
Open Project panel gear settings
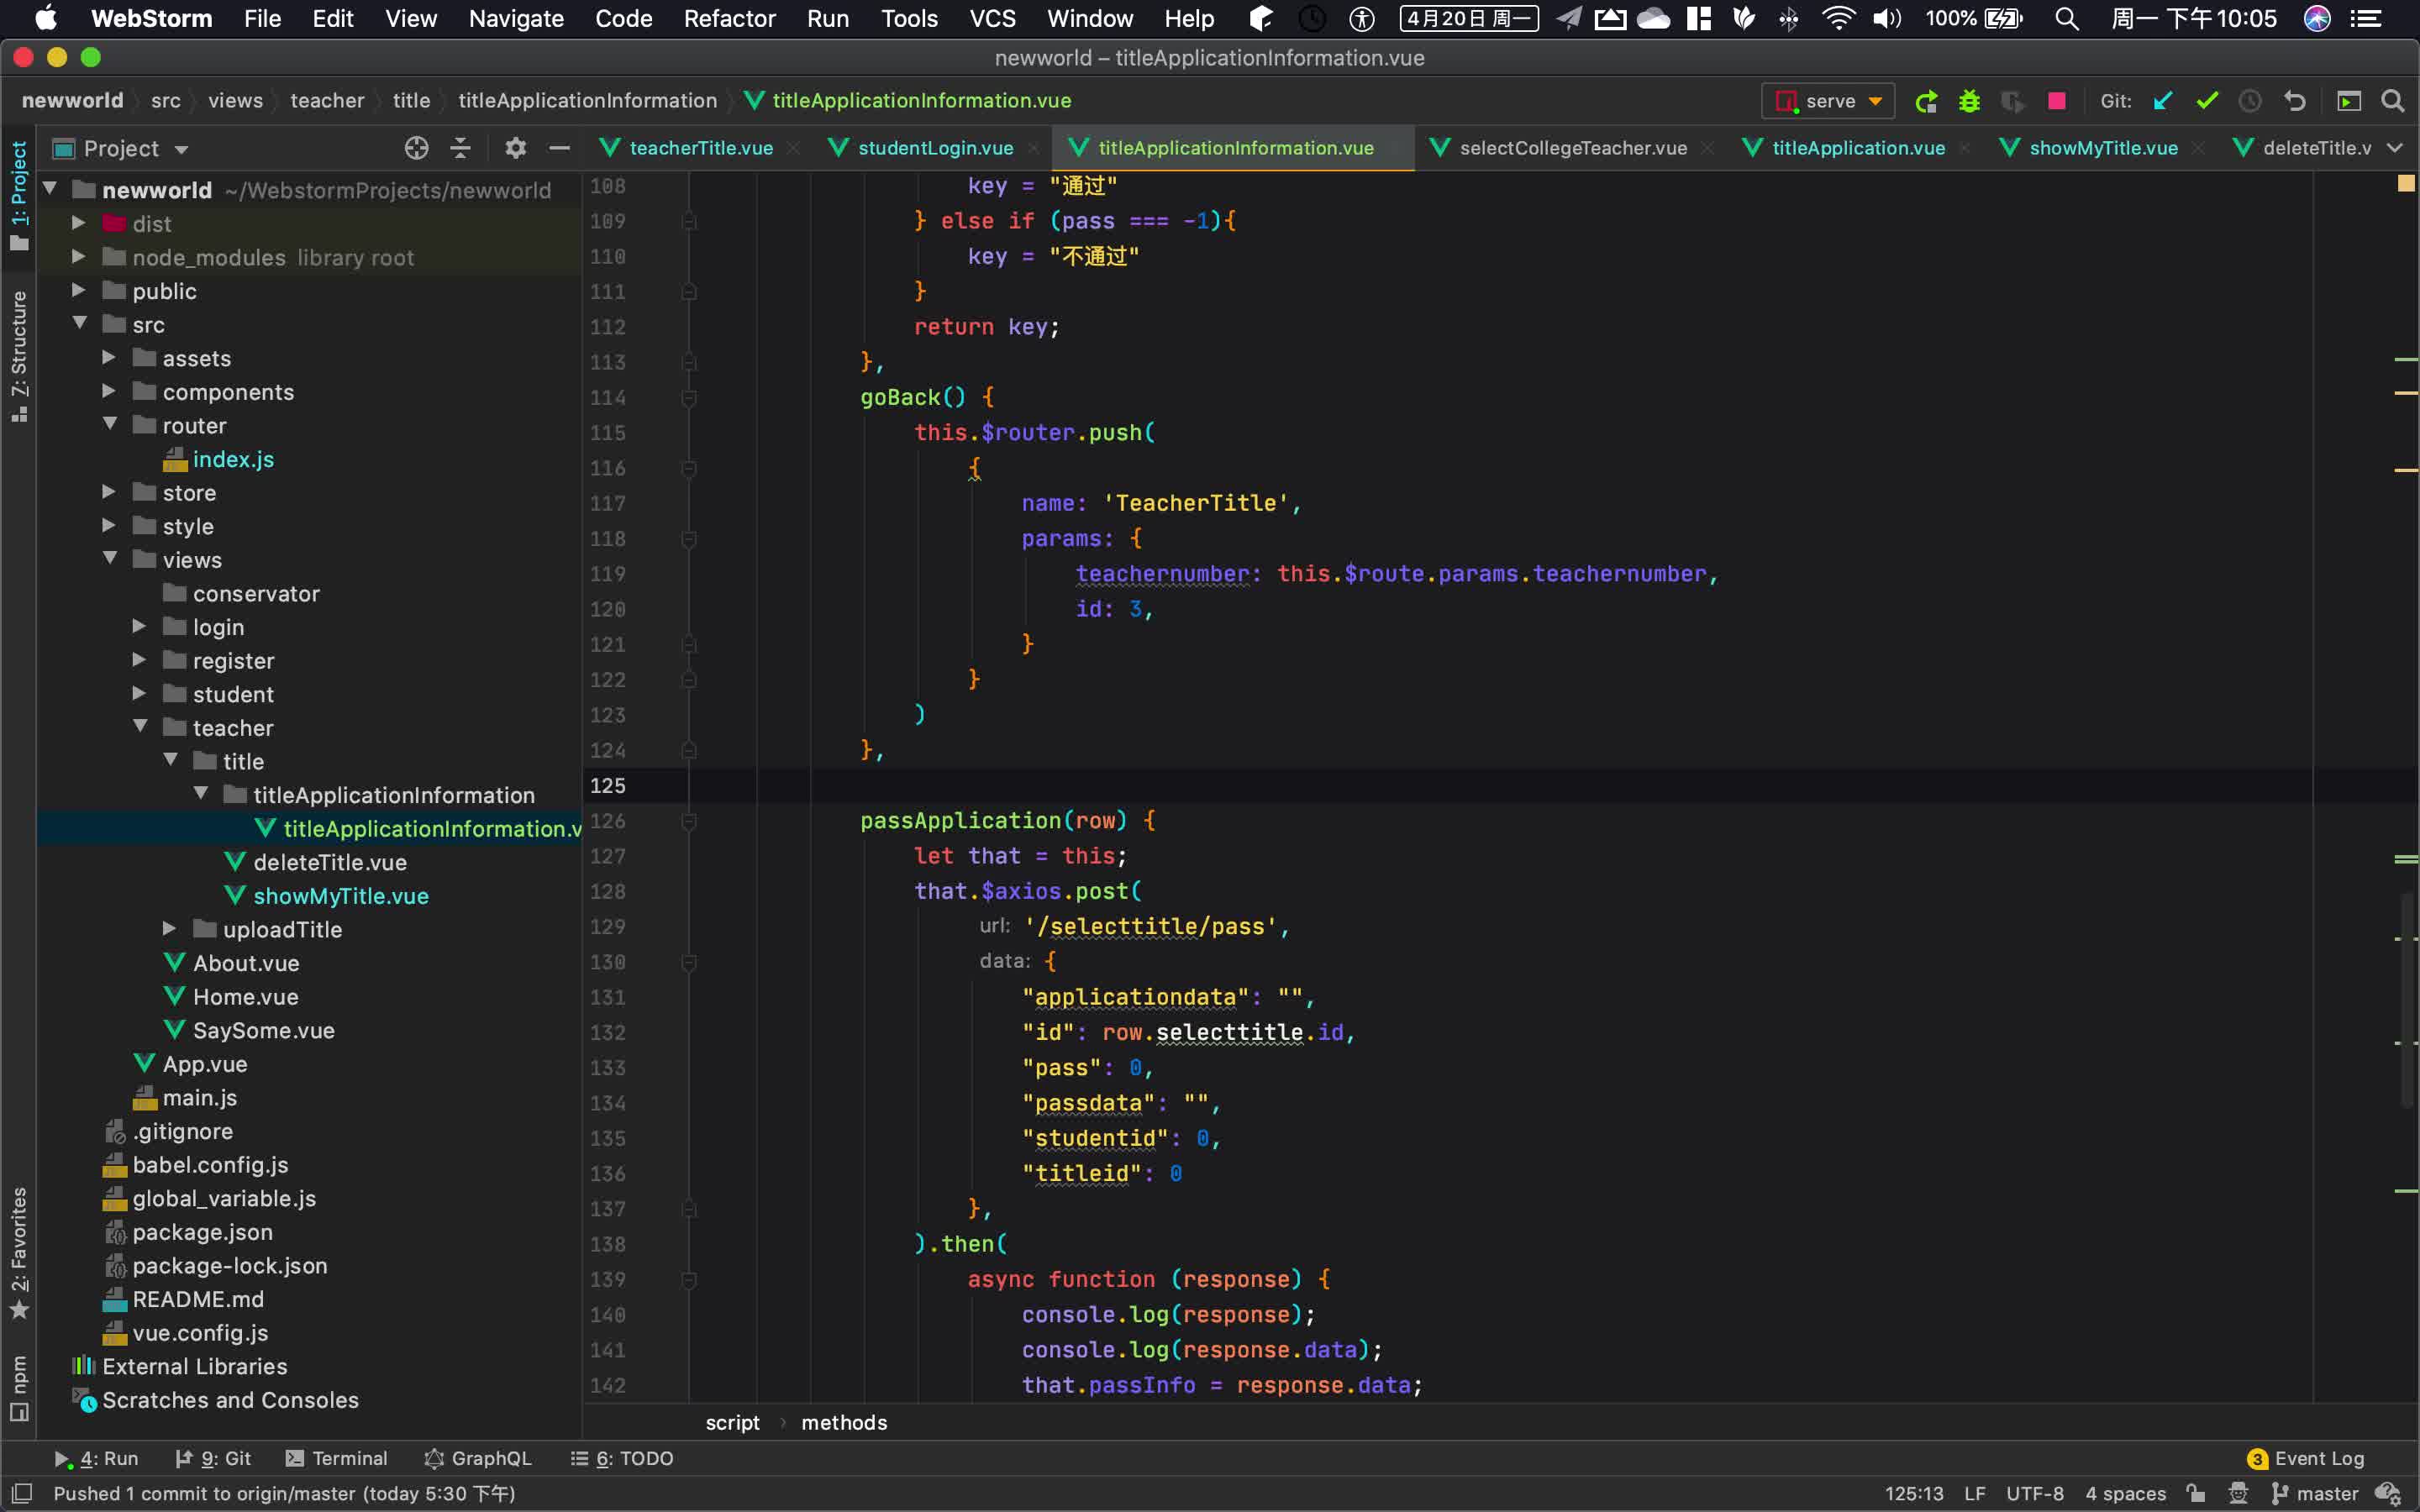coord(515,149)
